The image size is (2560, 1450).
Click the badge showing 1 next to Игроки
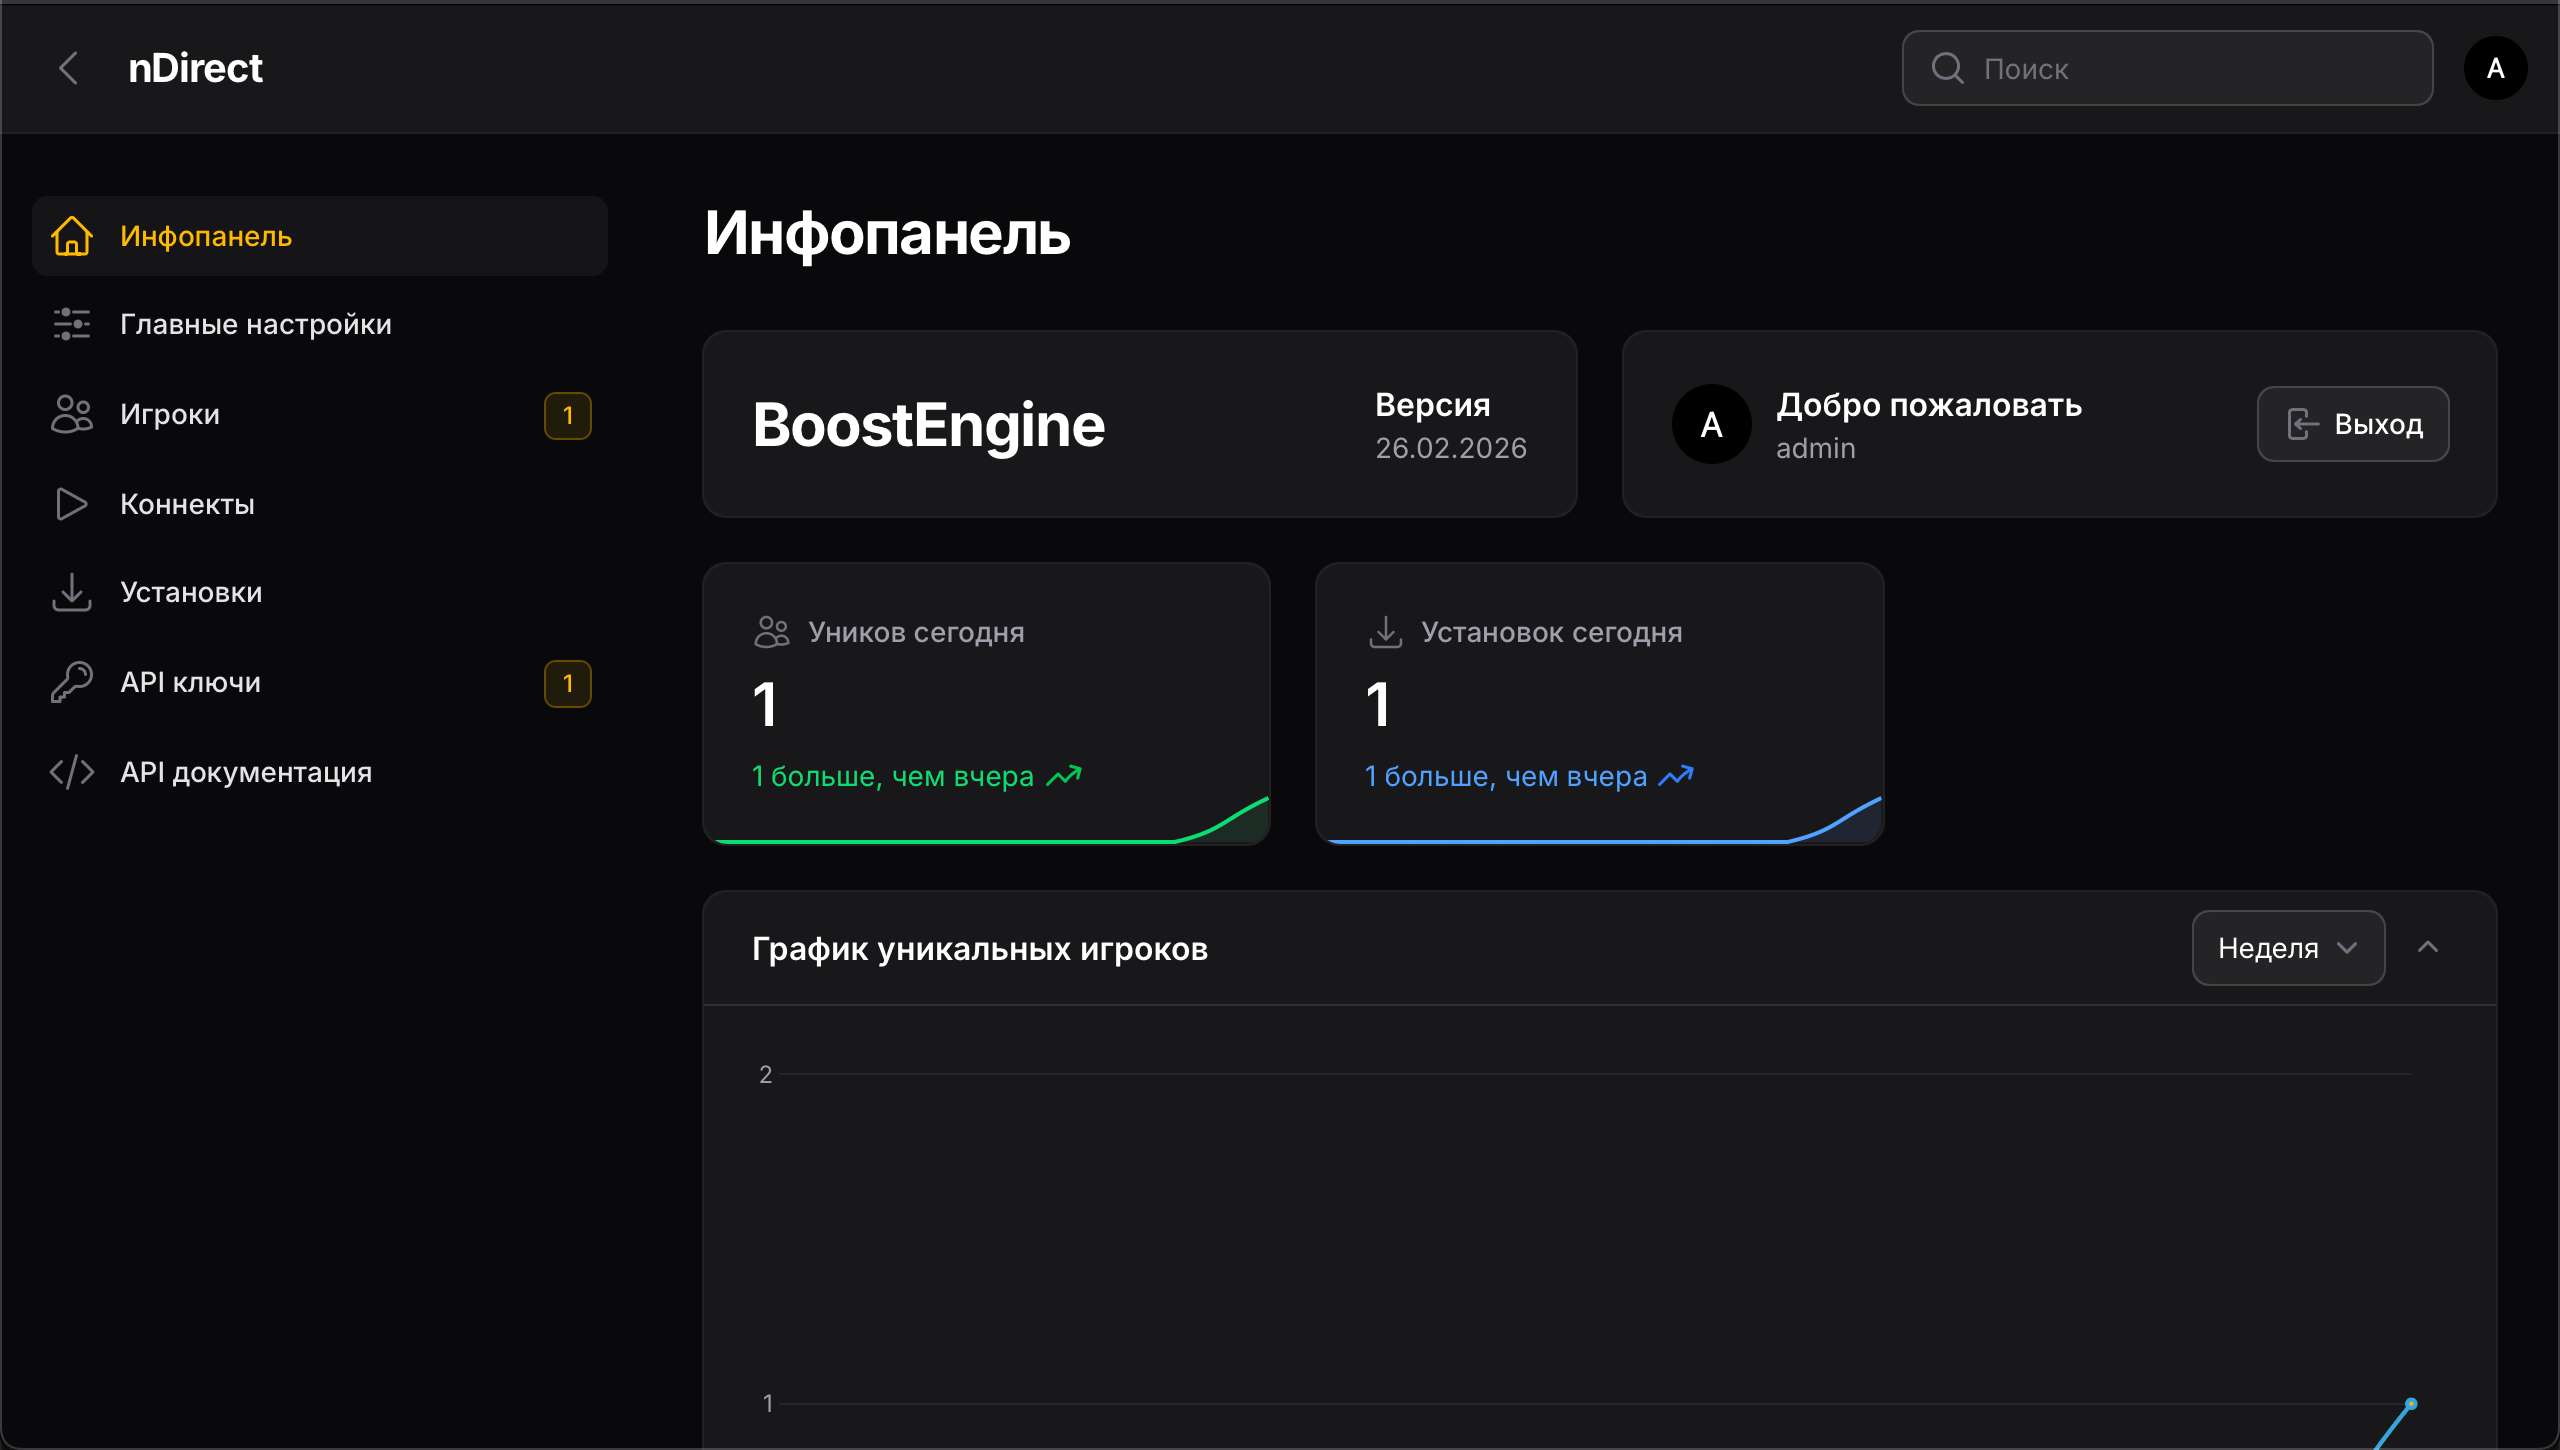tap(567, 416)
